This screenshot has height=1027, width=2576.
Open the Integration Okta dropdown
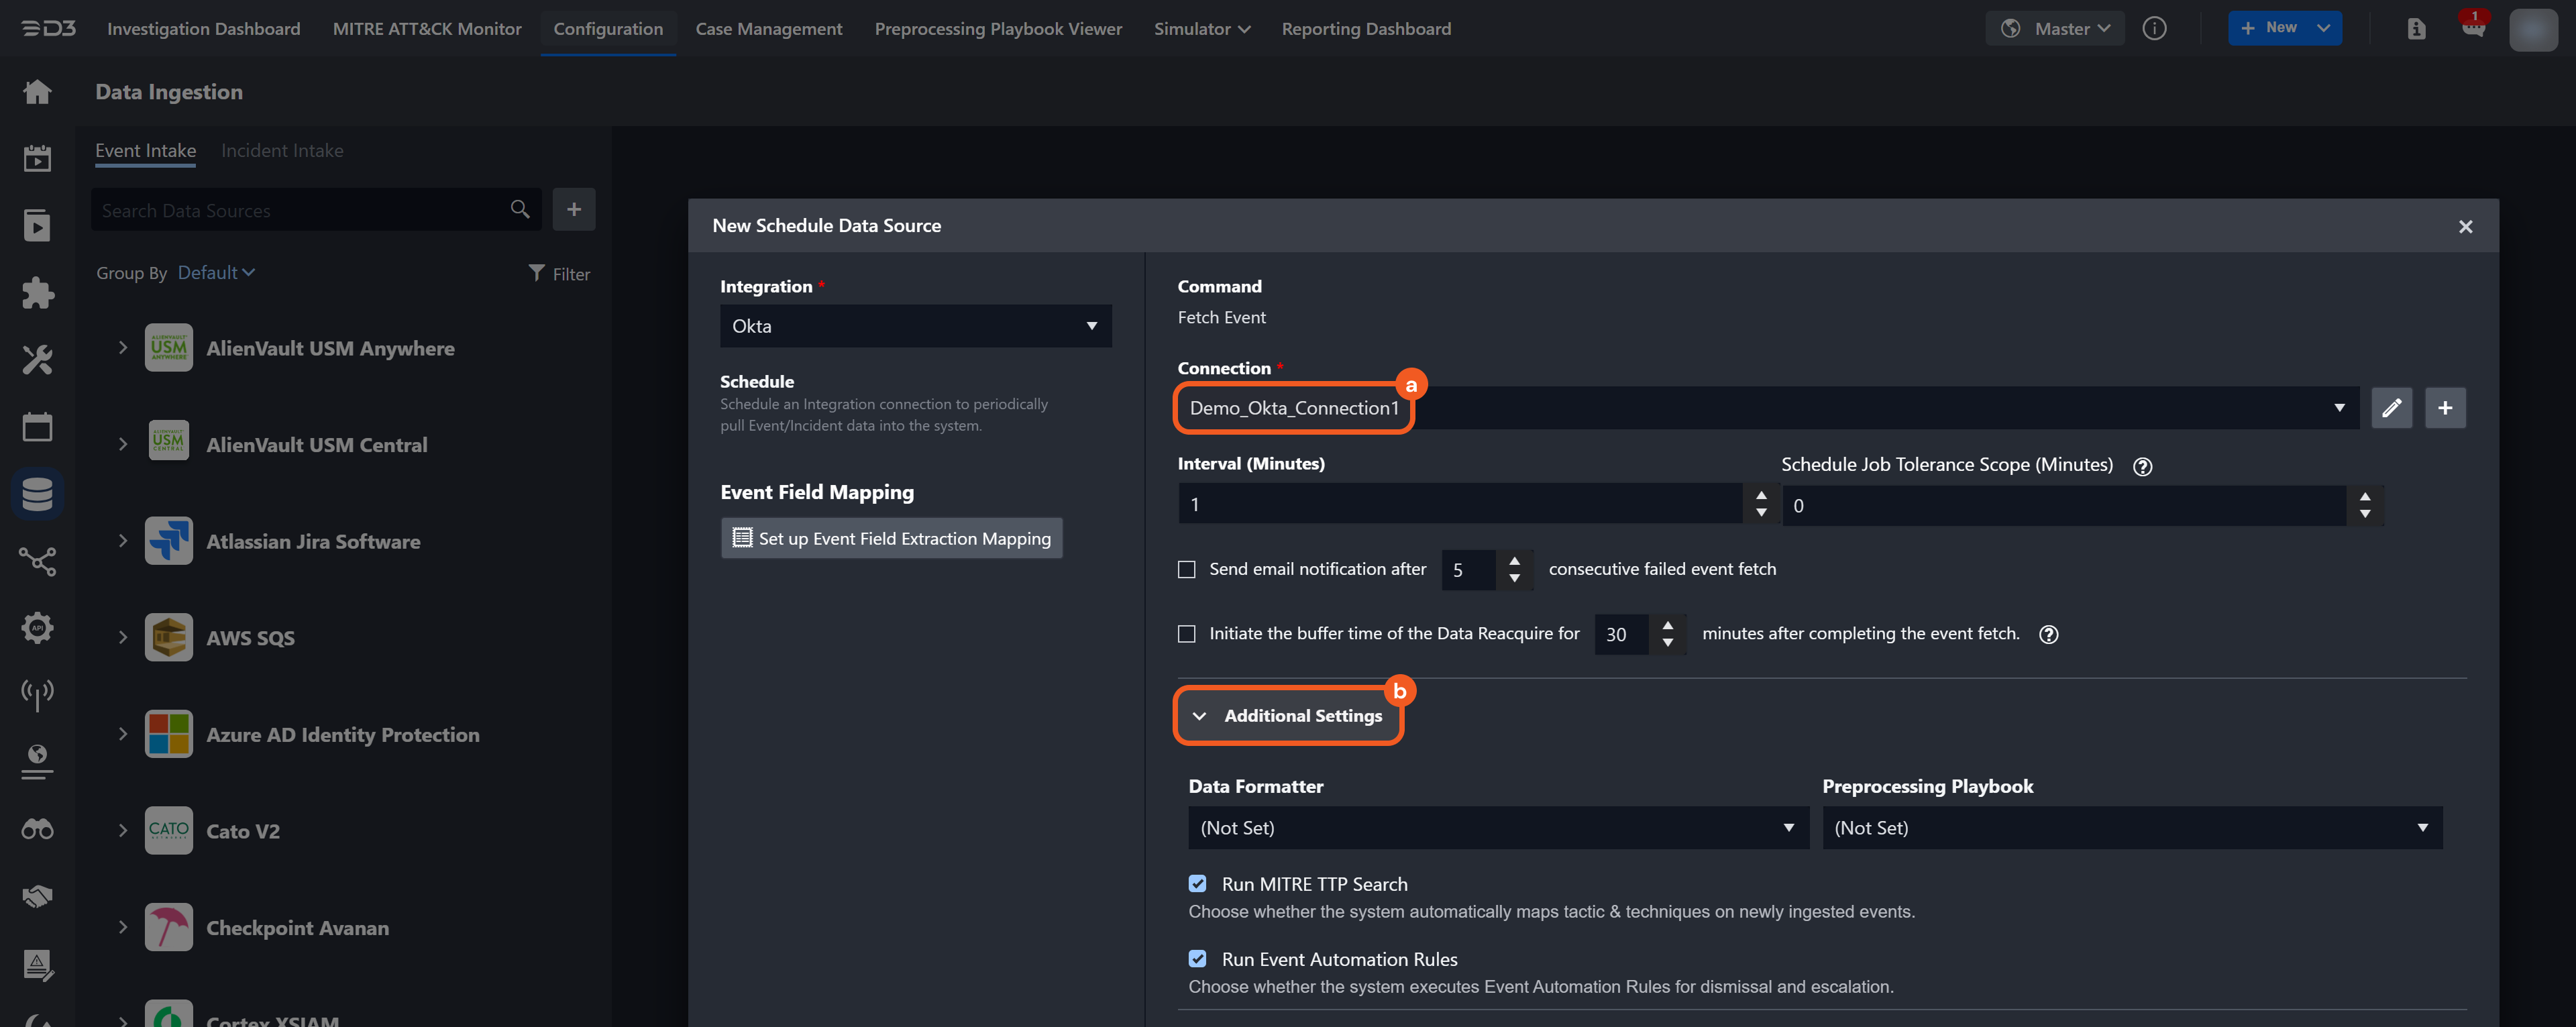(915, 326)
